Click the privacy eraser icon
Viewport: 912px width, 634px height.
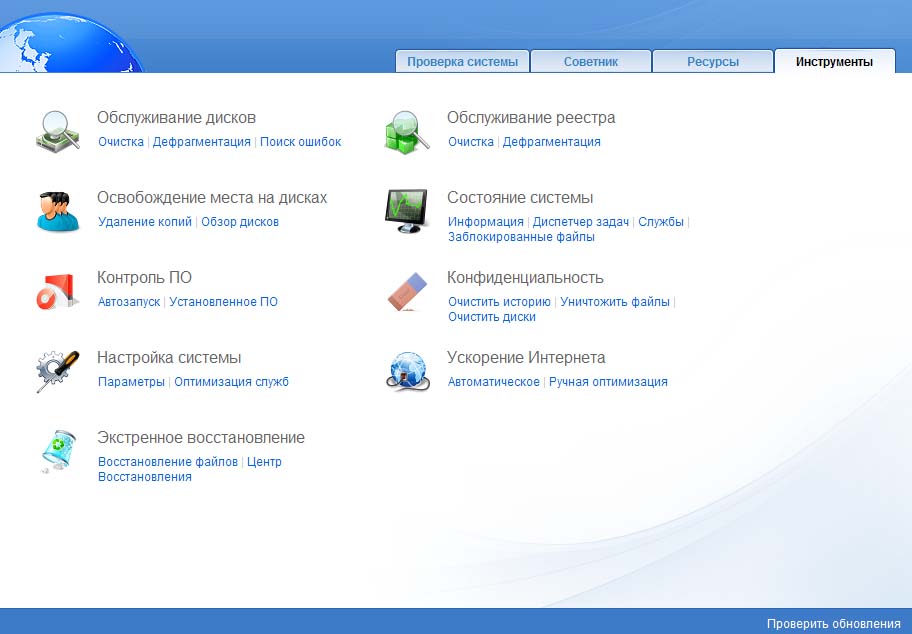[407, 291]
